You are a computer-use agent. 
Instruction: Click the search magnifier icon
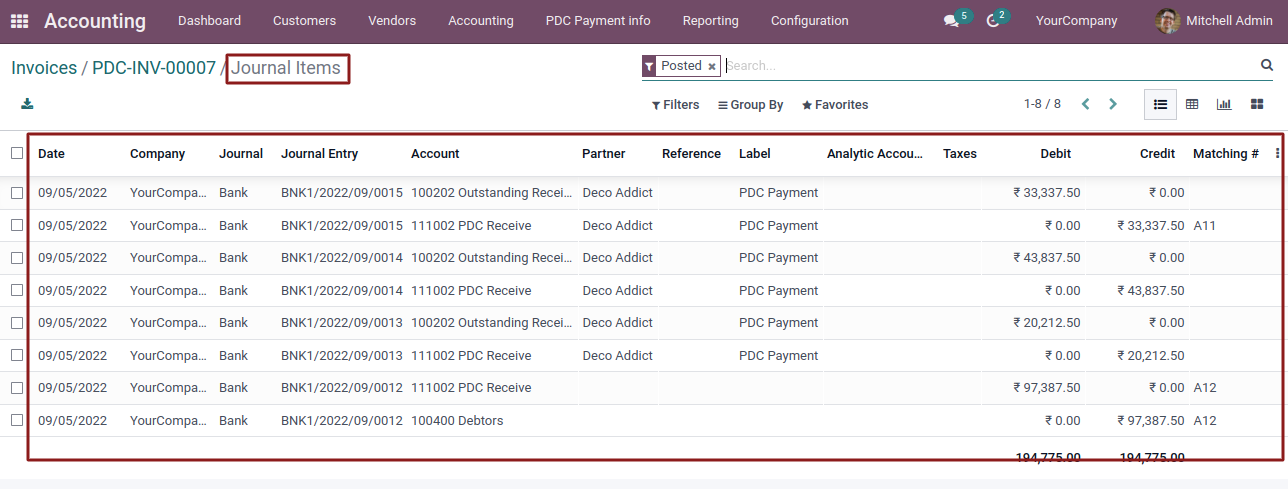(1267, 65)
